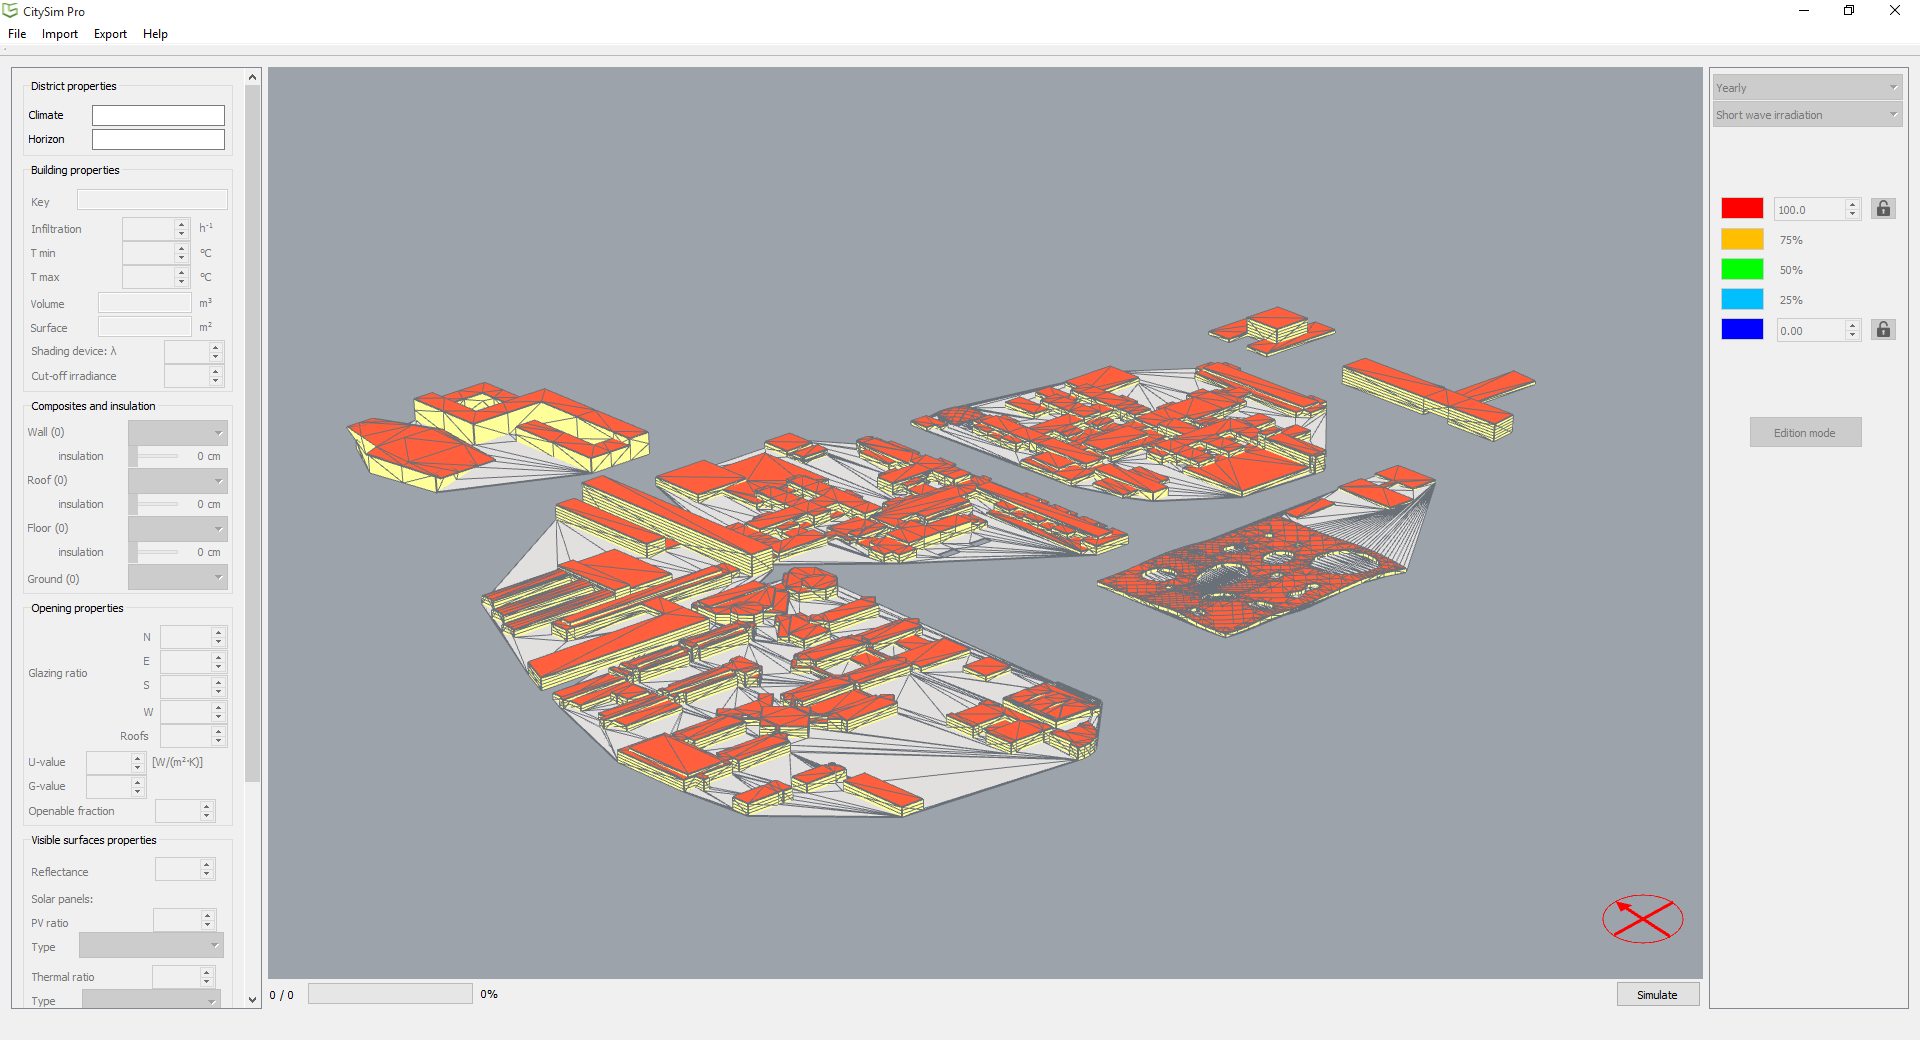1920x1040 pixels.
Task: Click the red 100% color swatch
Action: click(x=1742, y=209)
